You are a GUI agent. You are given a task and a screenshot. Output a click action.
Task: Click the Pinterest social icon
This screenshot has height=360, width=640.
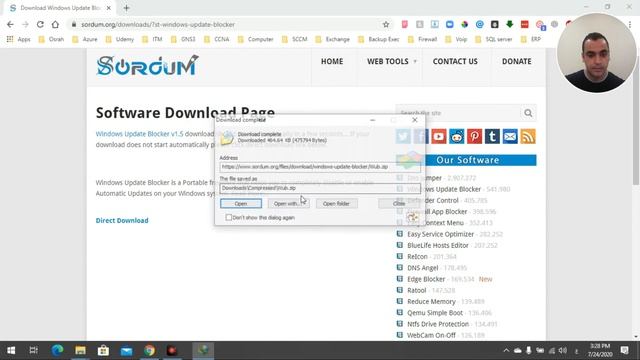474,136
